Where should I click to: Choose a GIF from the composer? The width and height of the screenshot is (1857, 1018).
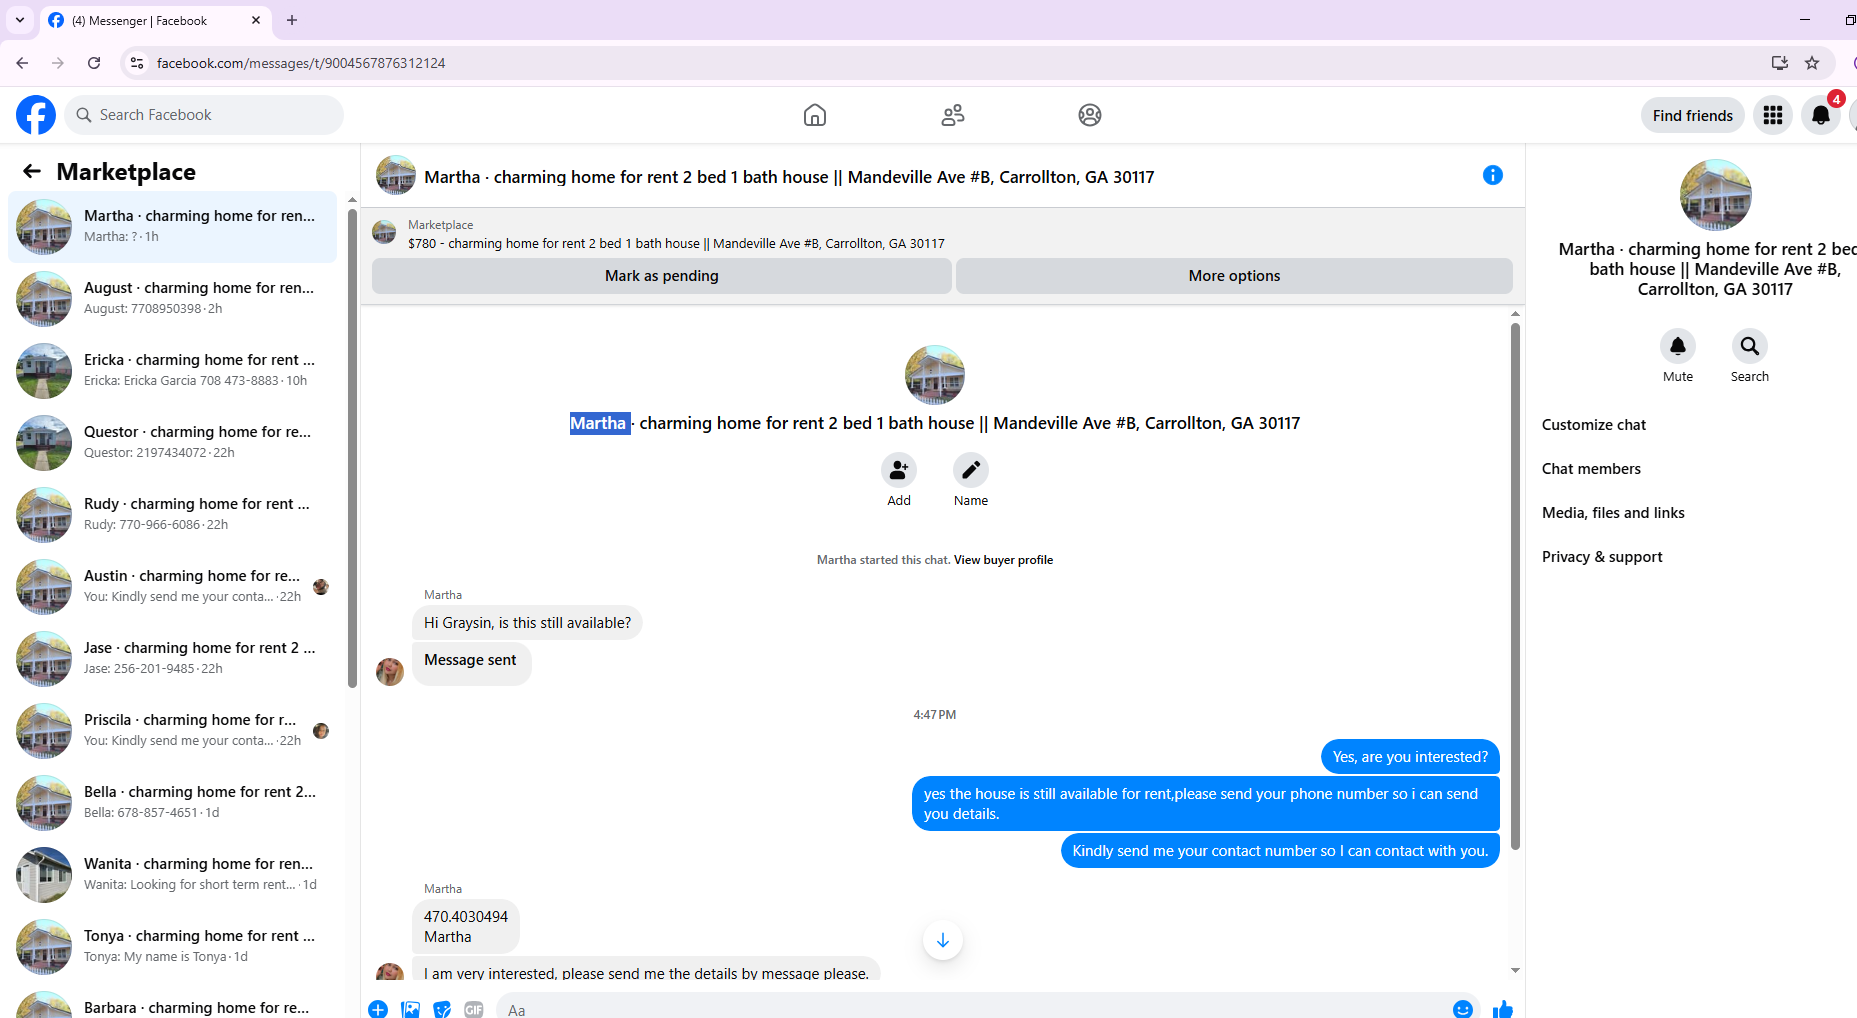point(474,1009)
